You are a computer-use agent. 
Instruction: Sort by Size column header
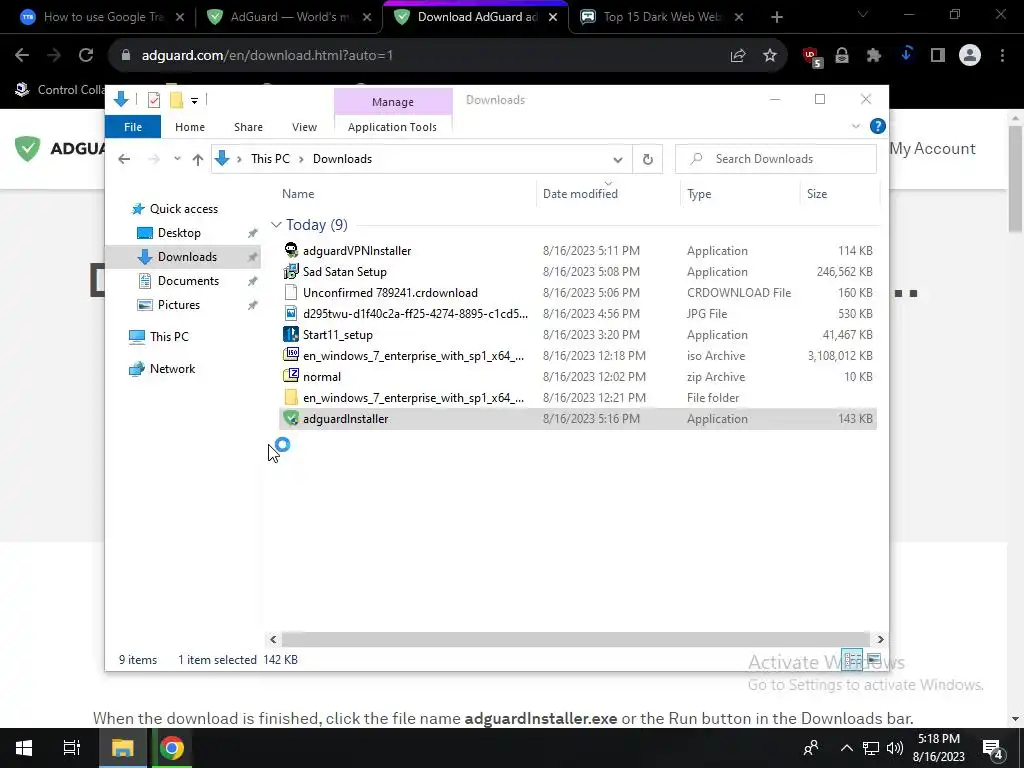click(x=816, y=194)
